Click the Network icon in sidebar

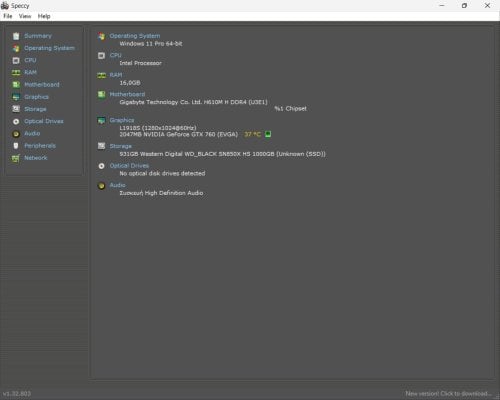[16, 158]
